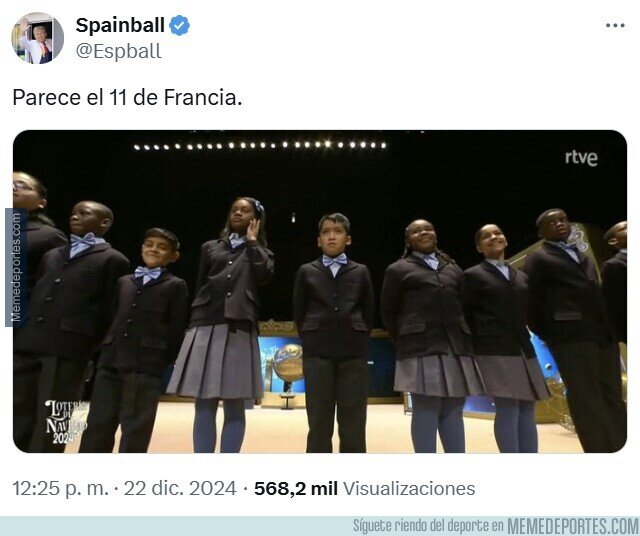Open the @Espball handle link
Image resolution: width=640 pixels, height=536 pixels.
118,51
